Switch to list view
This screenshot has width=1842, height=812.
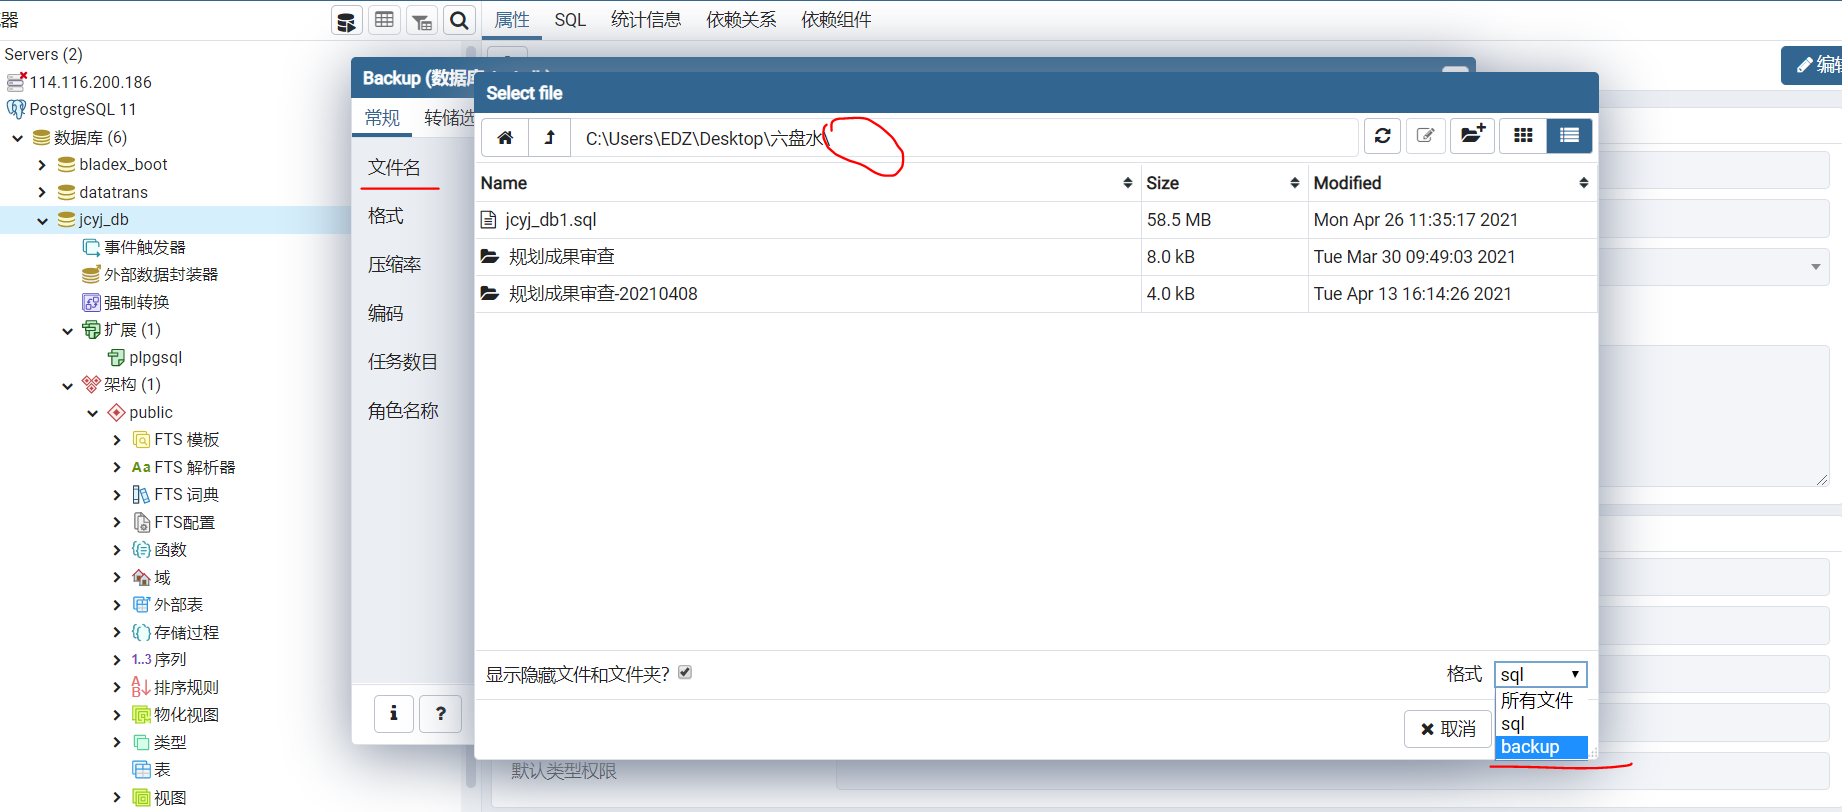[x=1569, y=136]
